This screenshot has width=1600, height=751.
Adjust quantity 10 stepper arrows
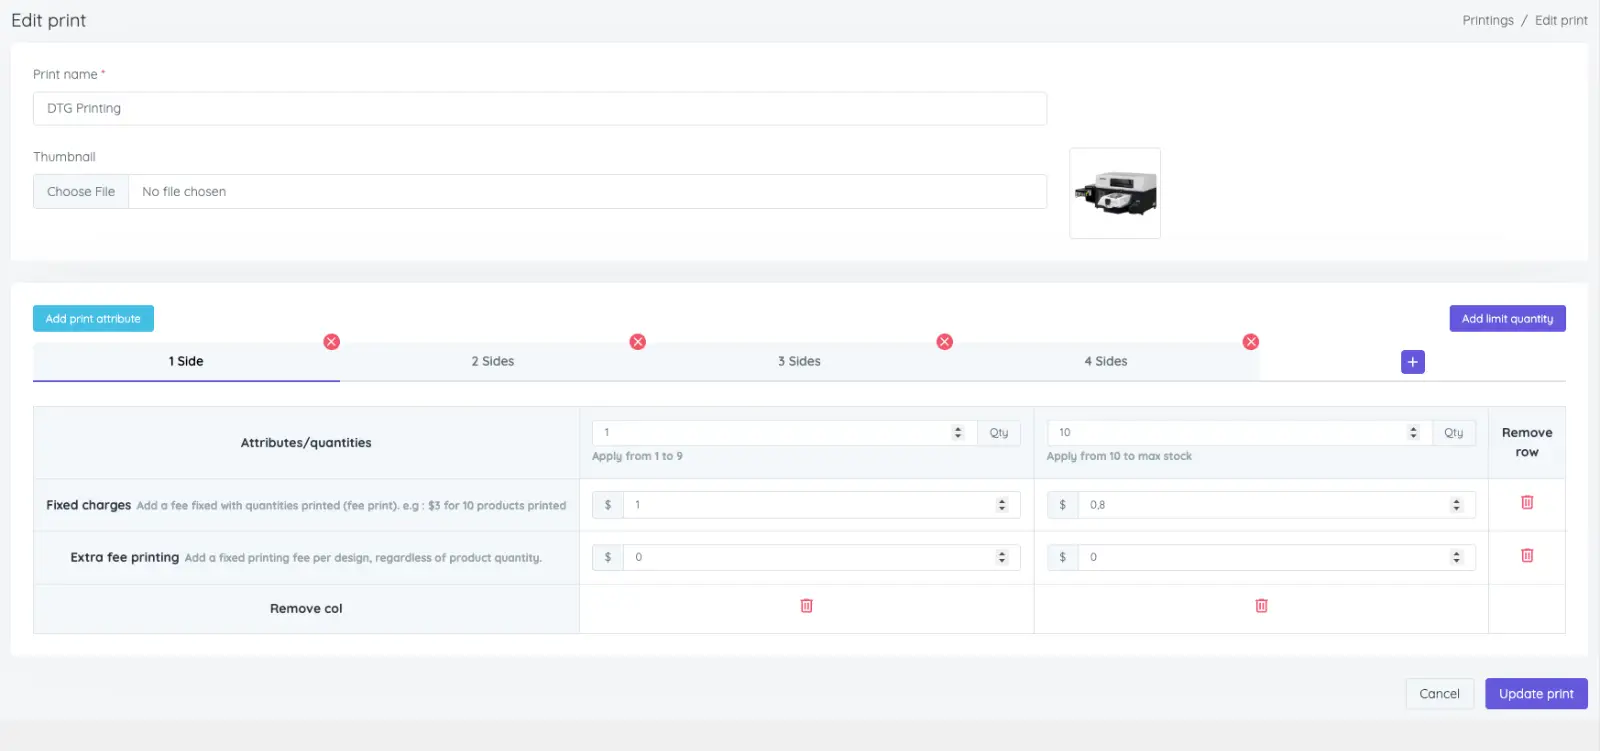coord(1413,432)
